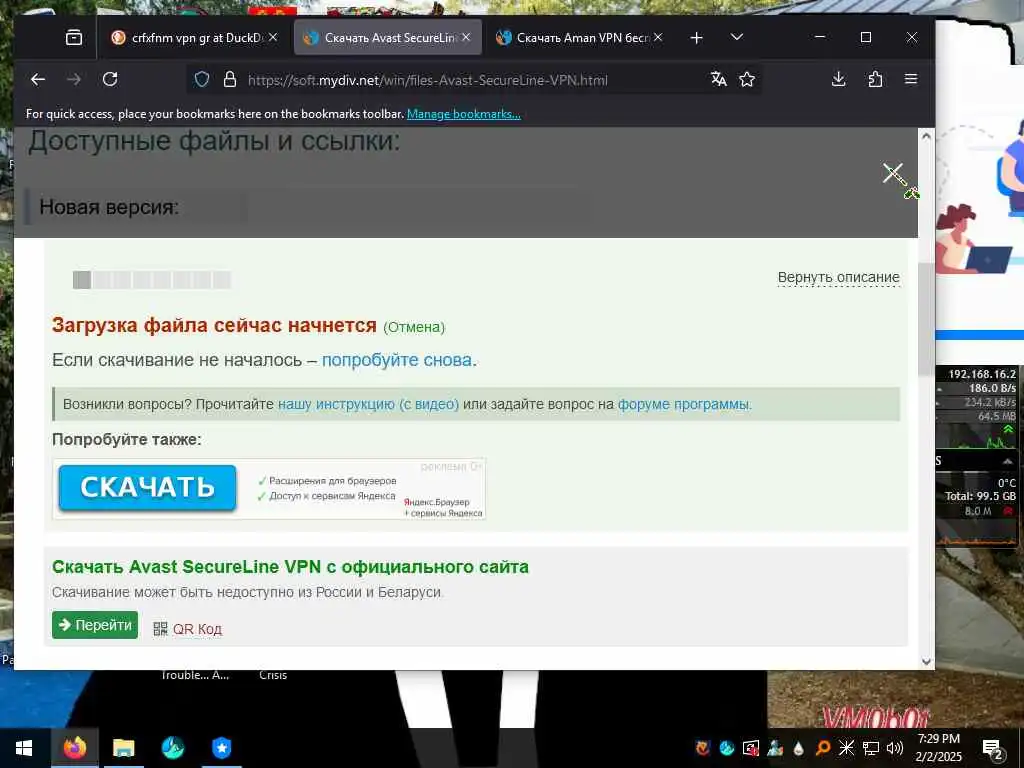
Task: Open the blue mountain app in taskbar
Action: pos(172,748)
